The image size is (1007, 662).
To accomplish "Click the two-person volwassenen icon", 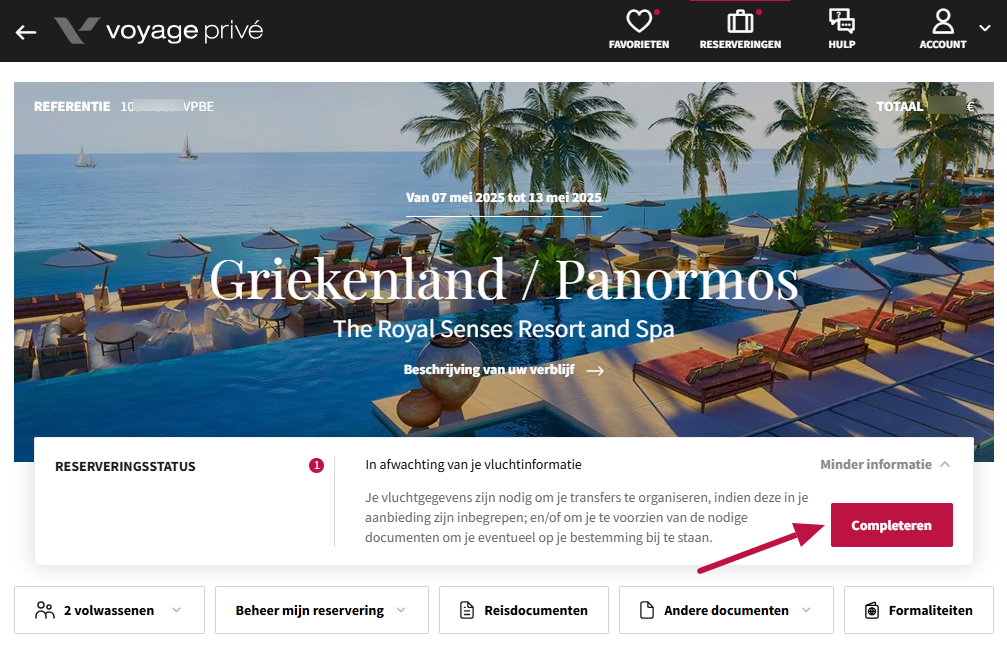I will point(45,610).
